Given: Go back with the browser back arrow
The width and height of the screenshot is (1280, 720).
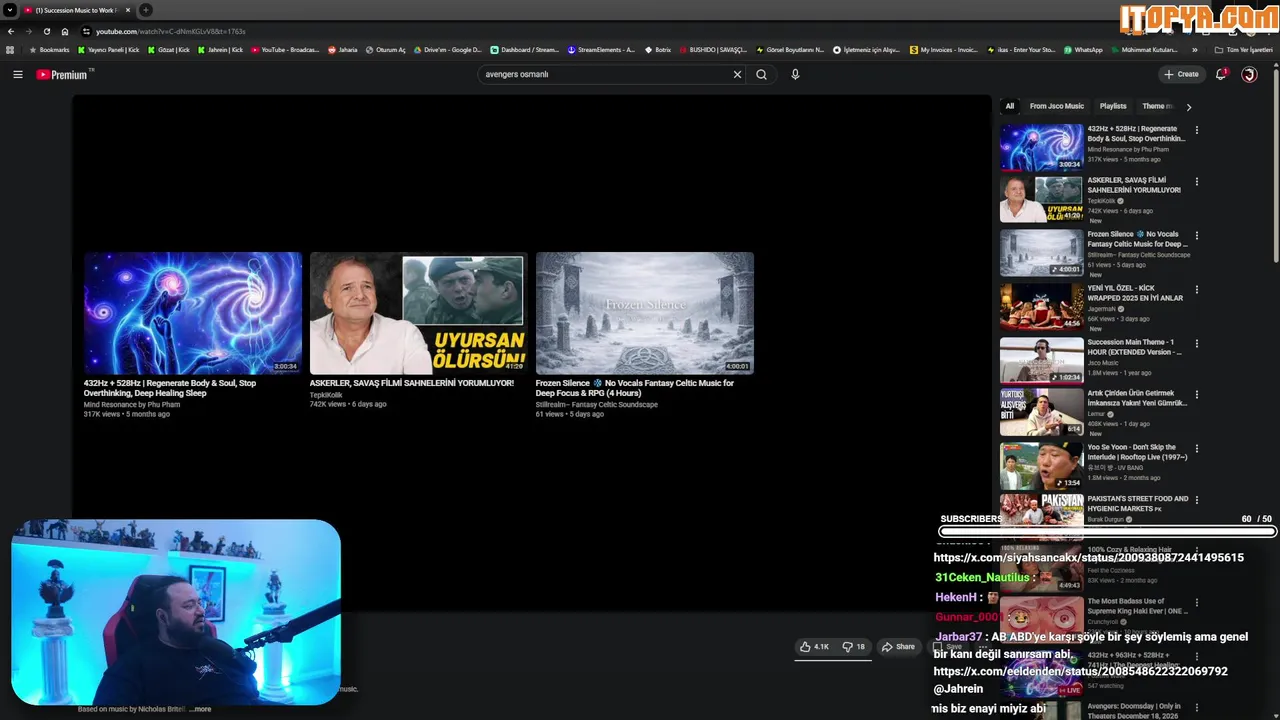Looking at the screenshot, I should [11, 31].
